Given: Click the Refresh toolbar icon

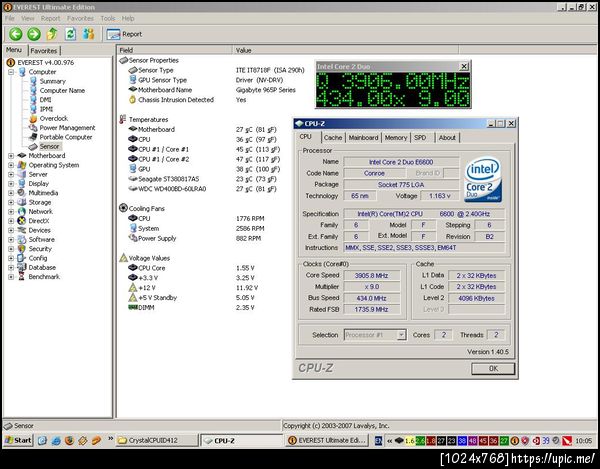Looking at the screenshot, I should click(69, 33).
